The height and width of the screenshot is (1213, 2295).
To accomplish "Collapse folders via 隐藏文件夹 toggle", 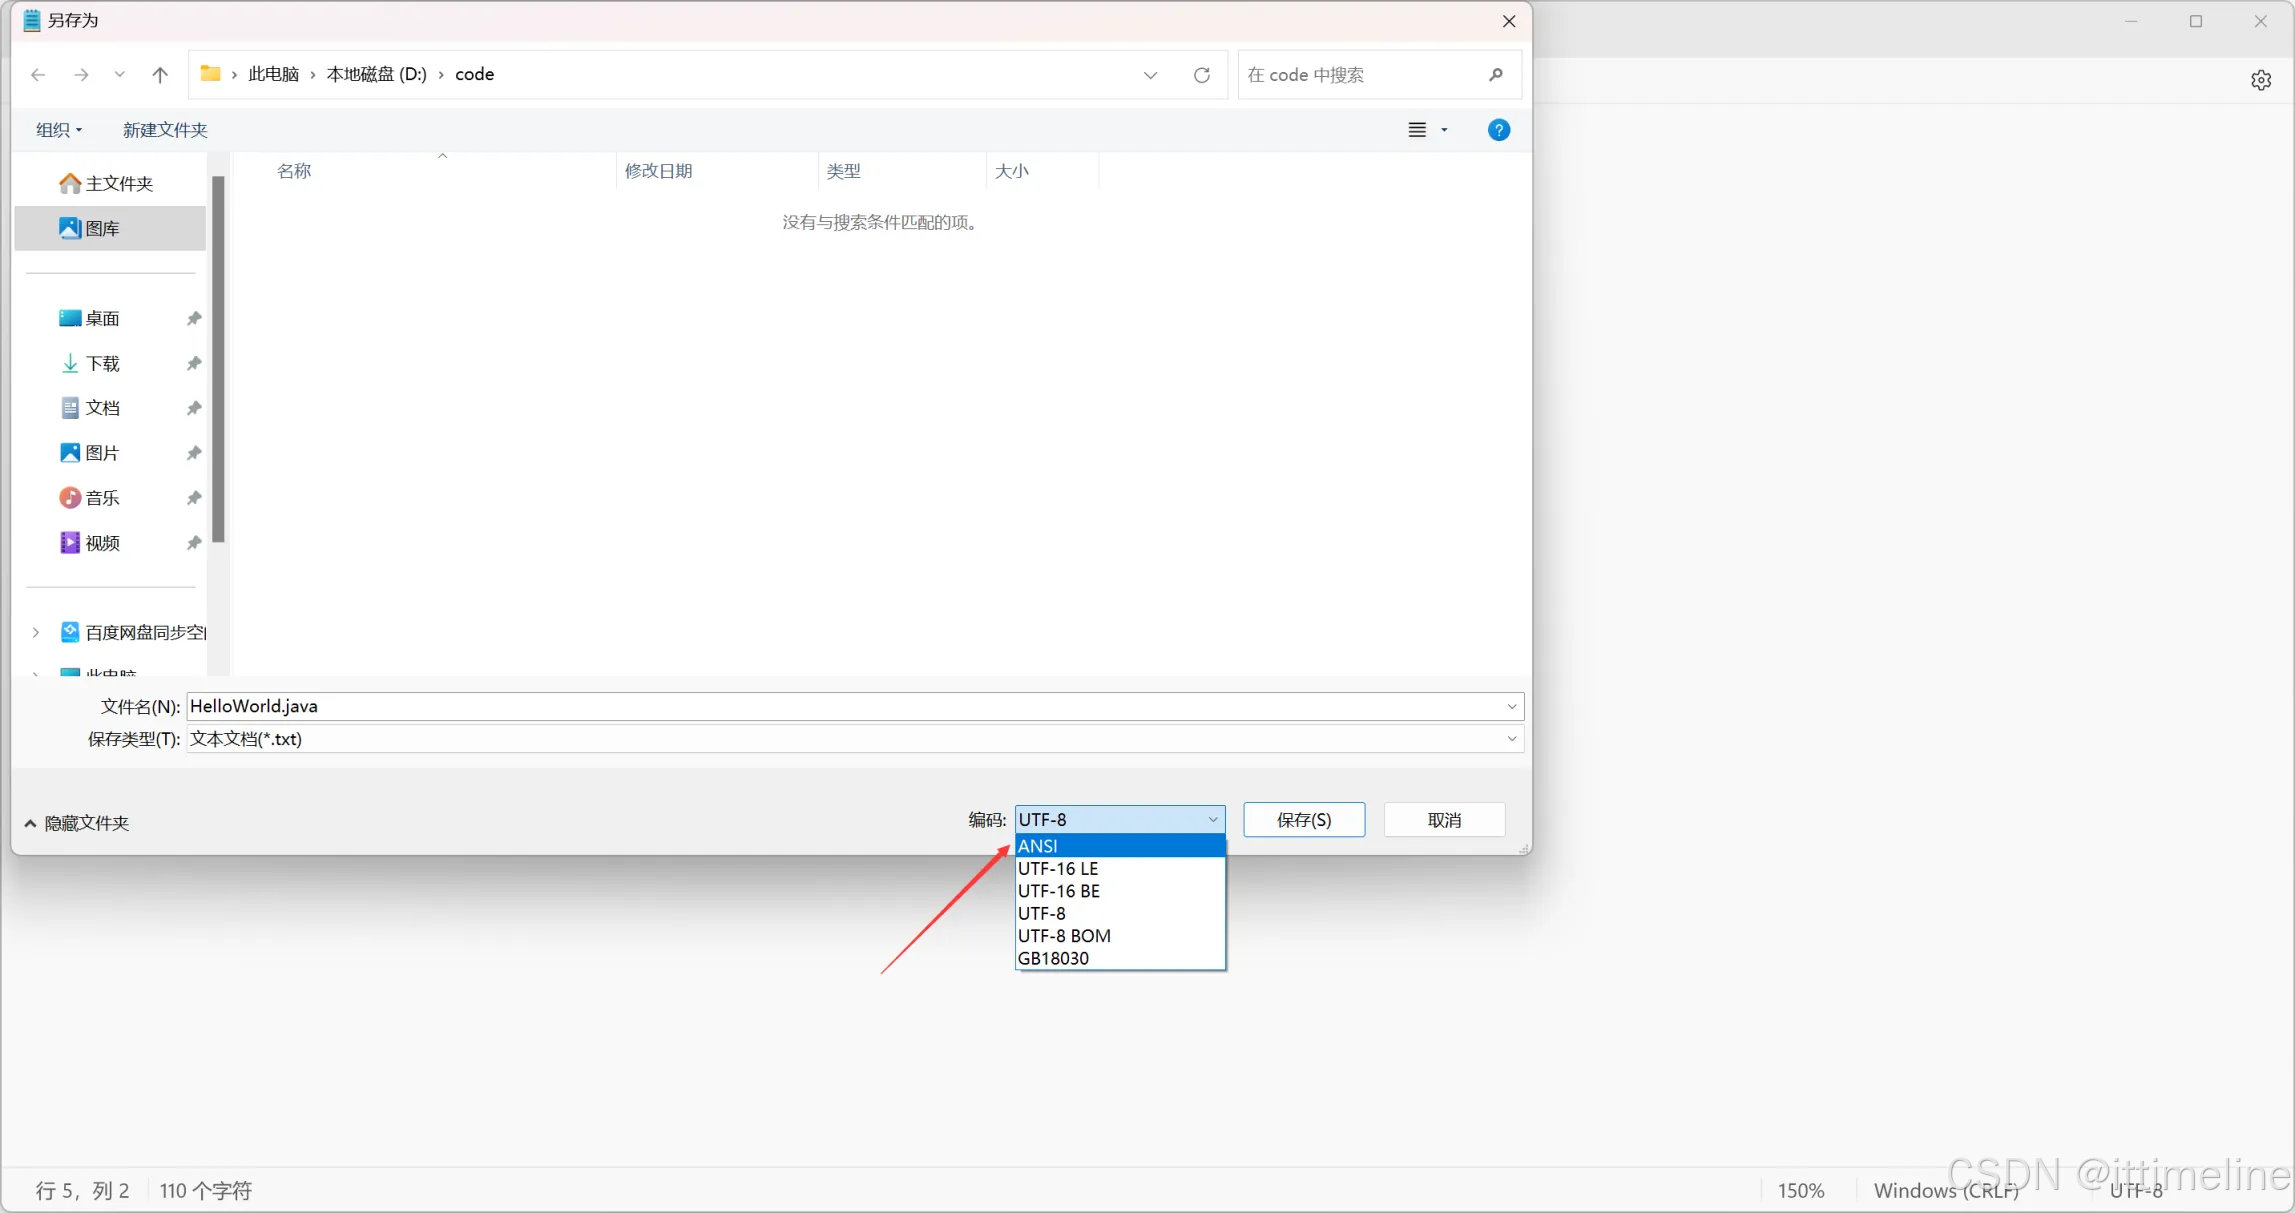I will pyautogui.click(x=77, y=823).
